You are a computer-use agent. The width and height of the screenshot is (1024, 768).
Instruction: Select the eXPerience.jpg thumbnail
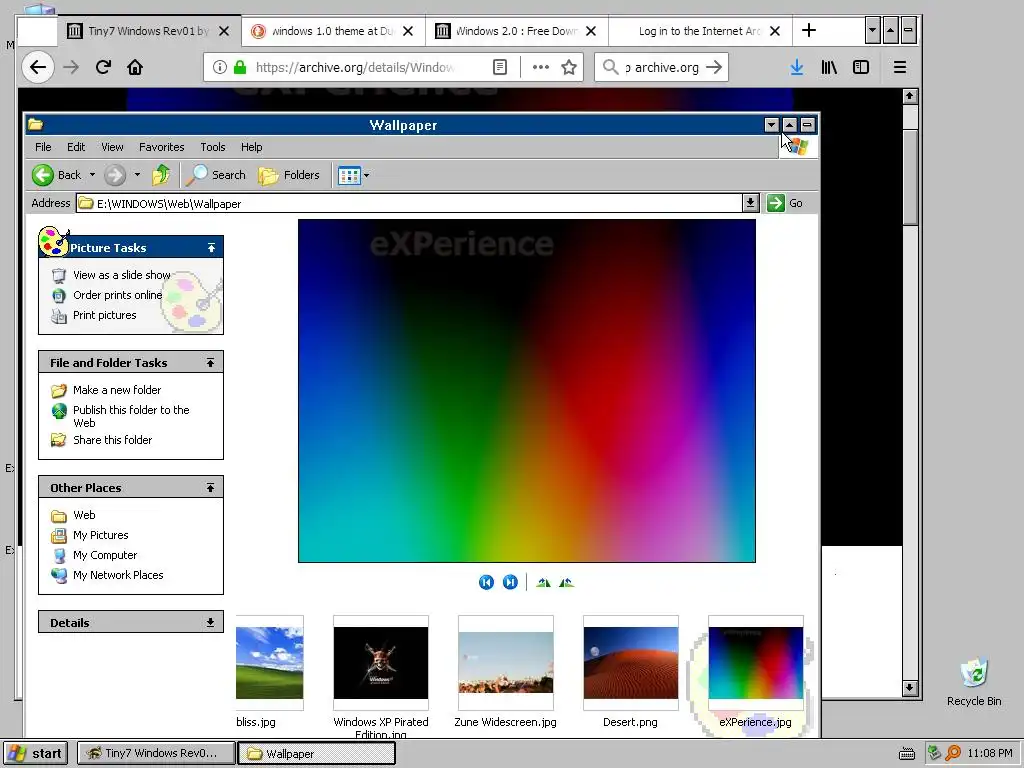[x=756, y=663]
